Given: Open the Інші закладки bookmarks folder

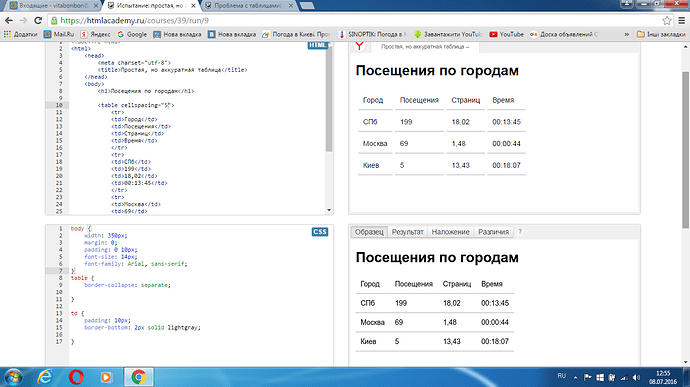Looking at the screenshot, I should pyautogui.click(x=661, y=34).
